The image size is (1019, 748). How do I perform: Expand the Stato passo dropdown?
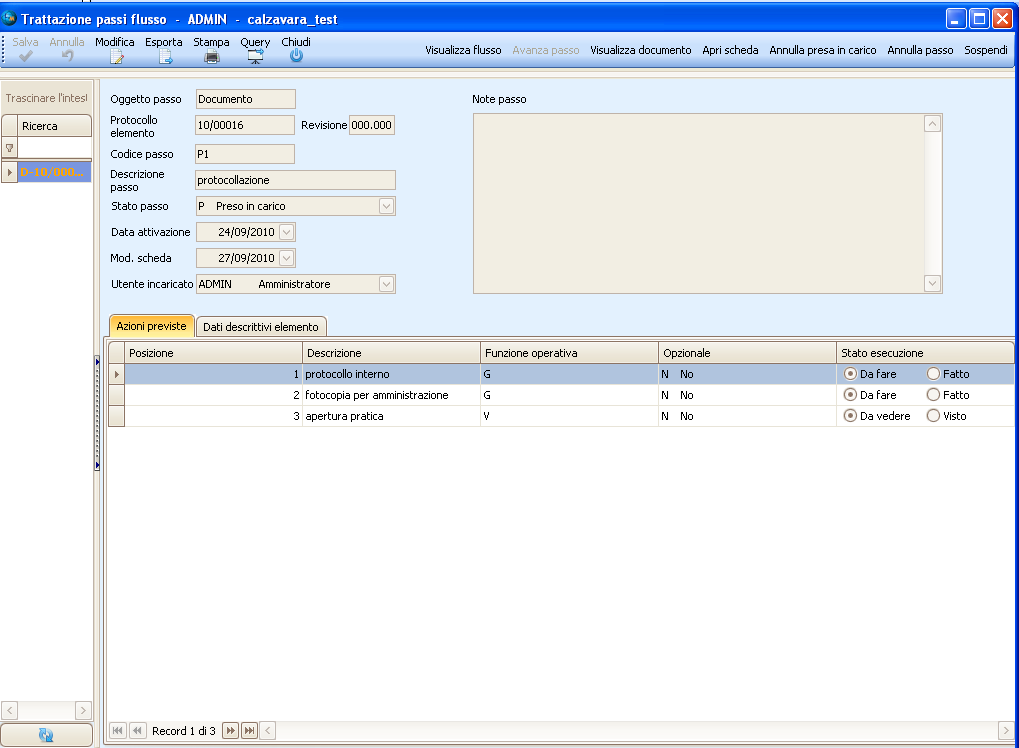tap(386, 206)
